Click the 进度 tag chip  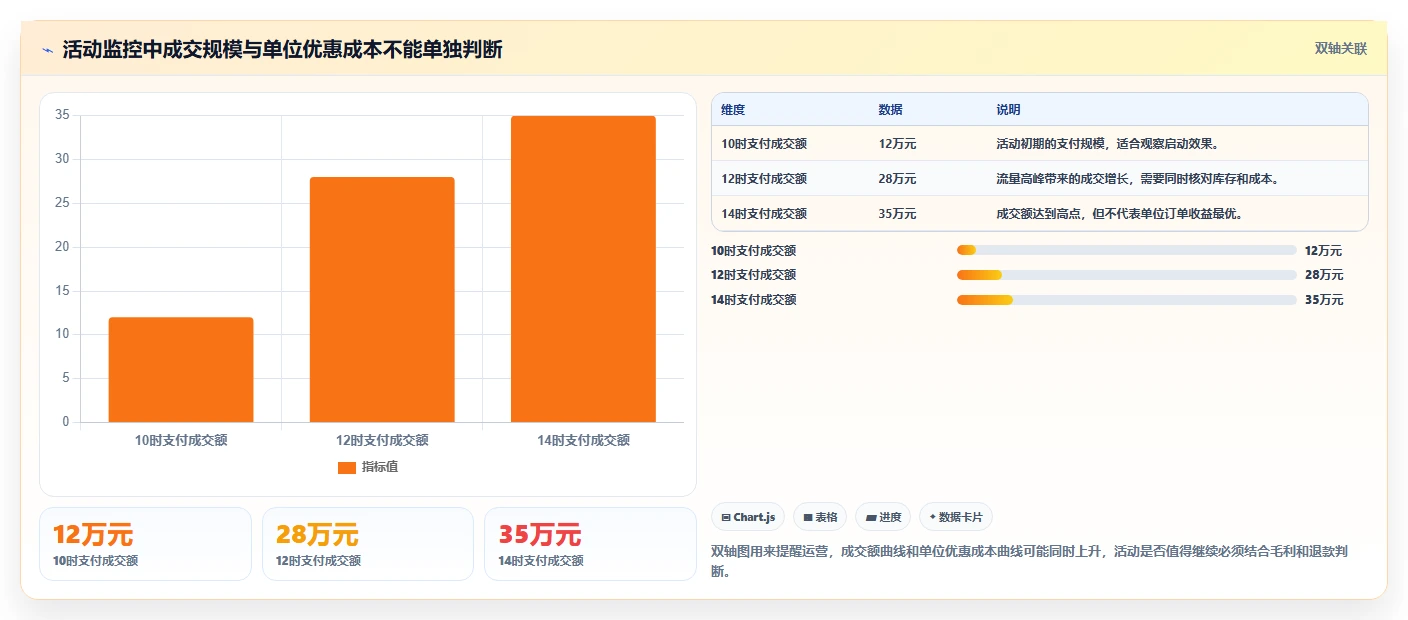[x=883, y=517]
